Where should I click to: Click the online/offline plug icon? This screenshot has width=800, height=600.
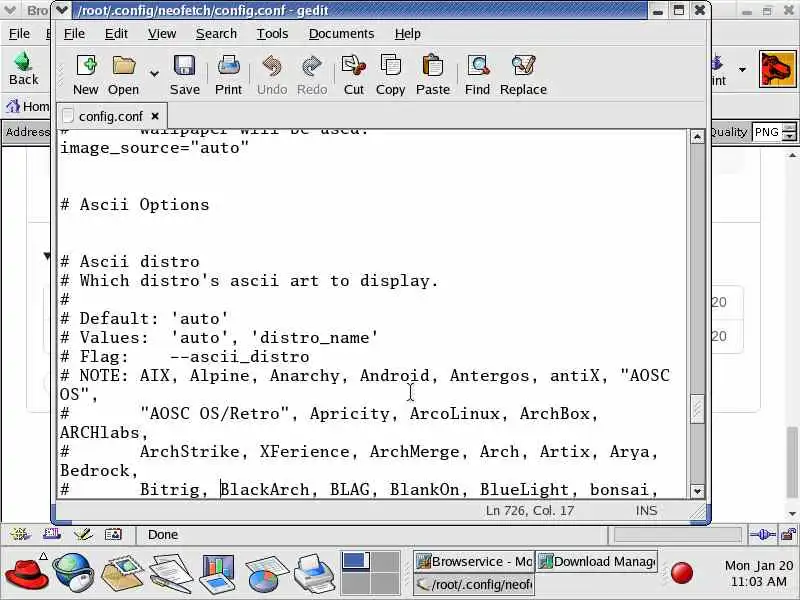tap(763, 534)
